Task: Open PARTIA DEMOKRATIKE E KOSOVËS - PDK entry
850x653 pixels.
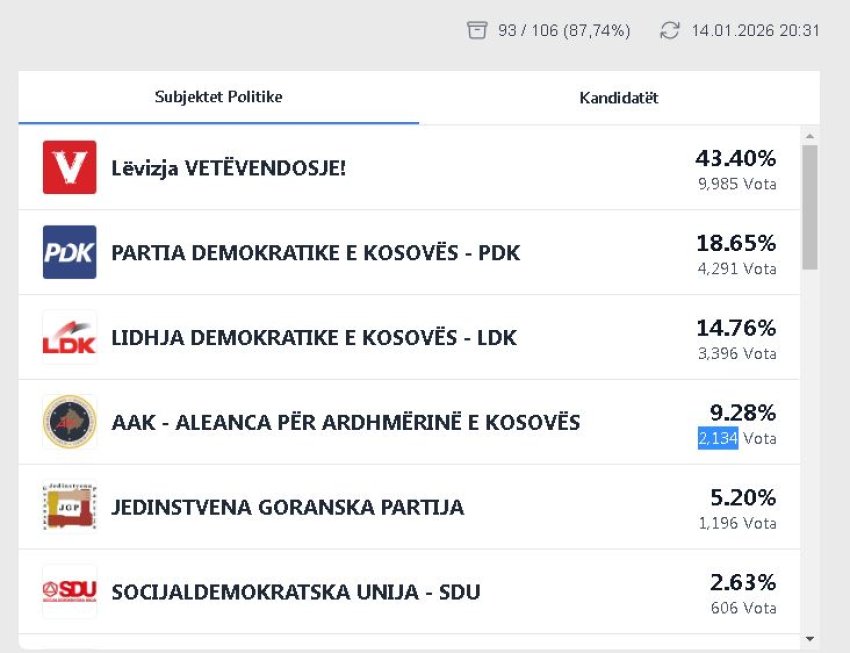Action: click(315, 253)
